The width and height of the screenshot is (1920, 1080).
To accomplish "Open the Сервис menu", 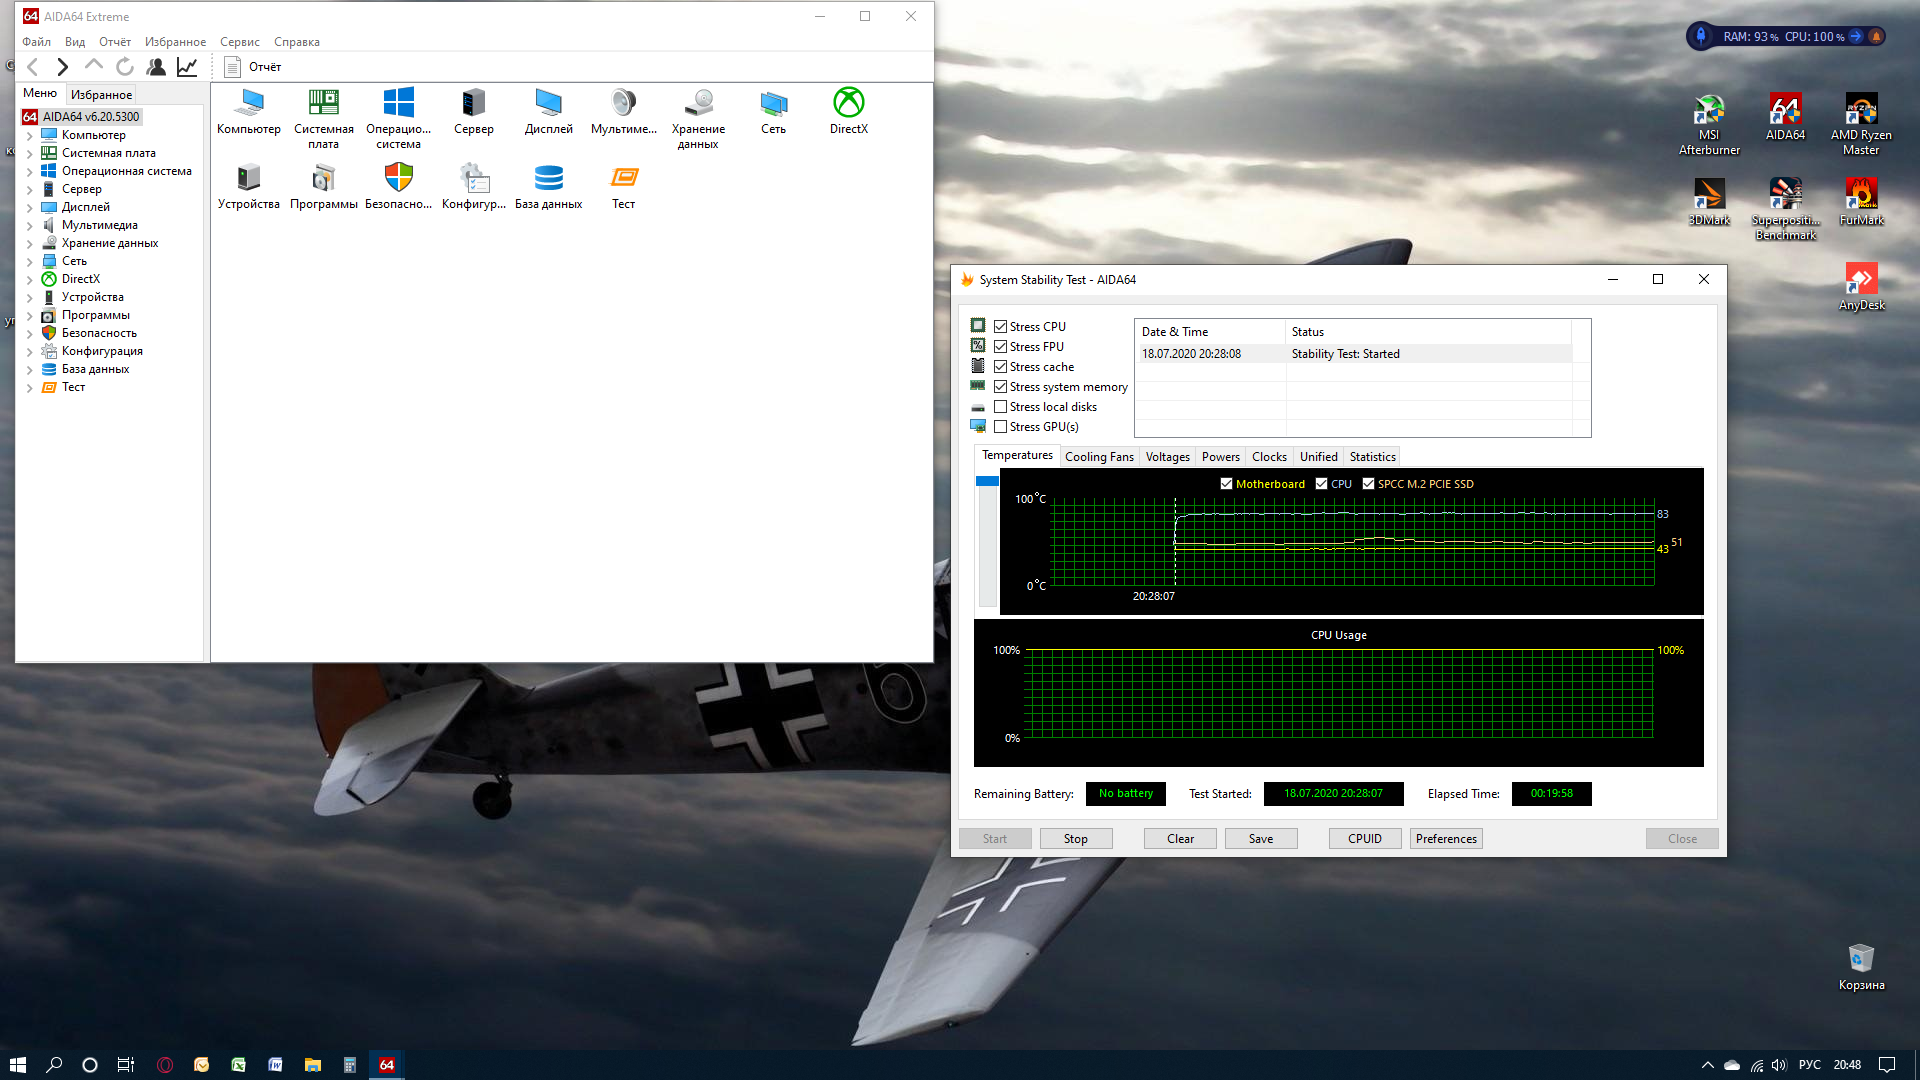I will point(239,42).
